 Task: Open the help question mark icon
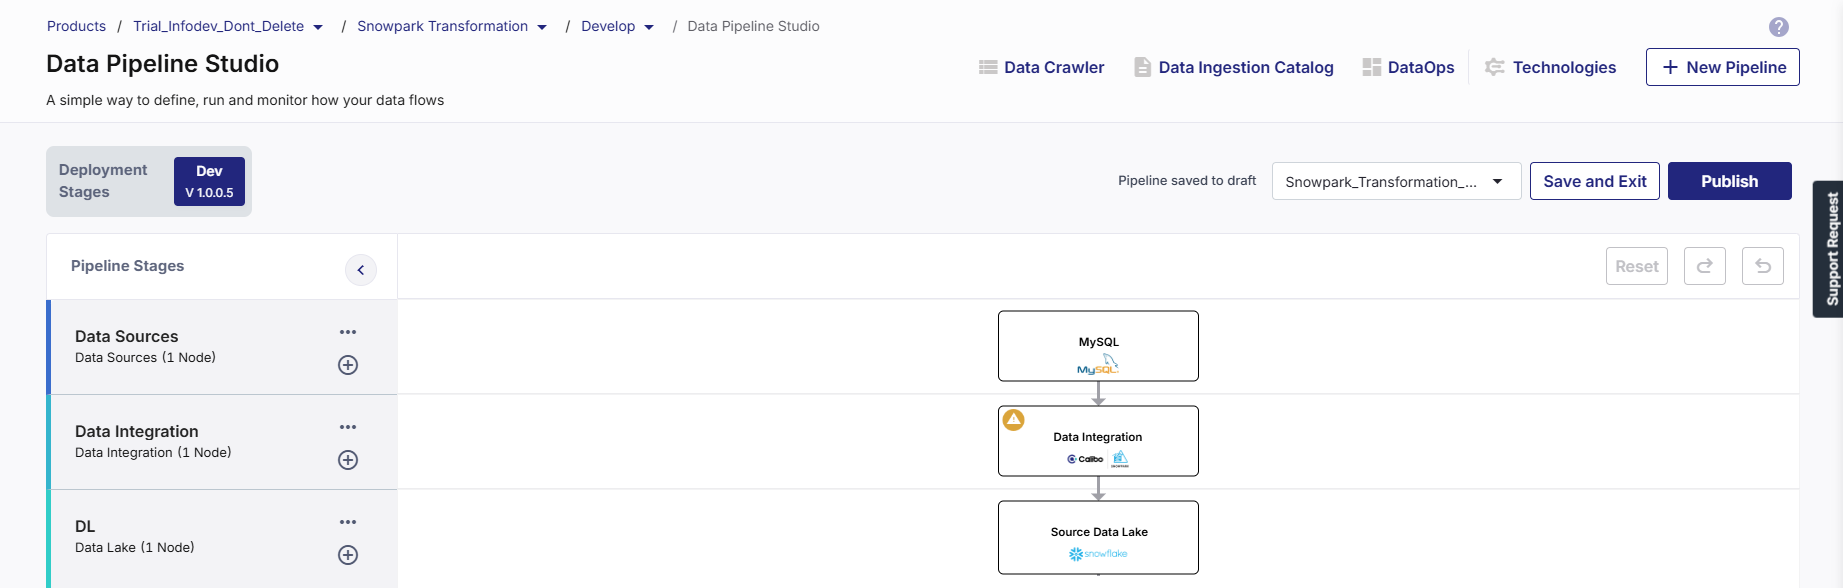(1778, 27)
